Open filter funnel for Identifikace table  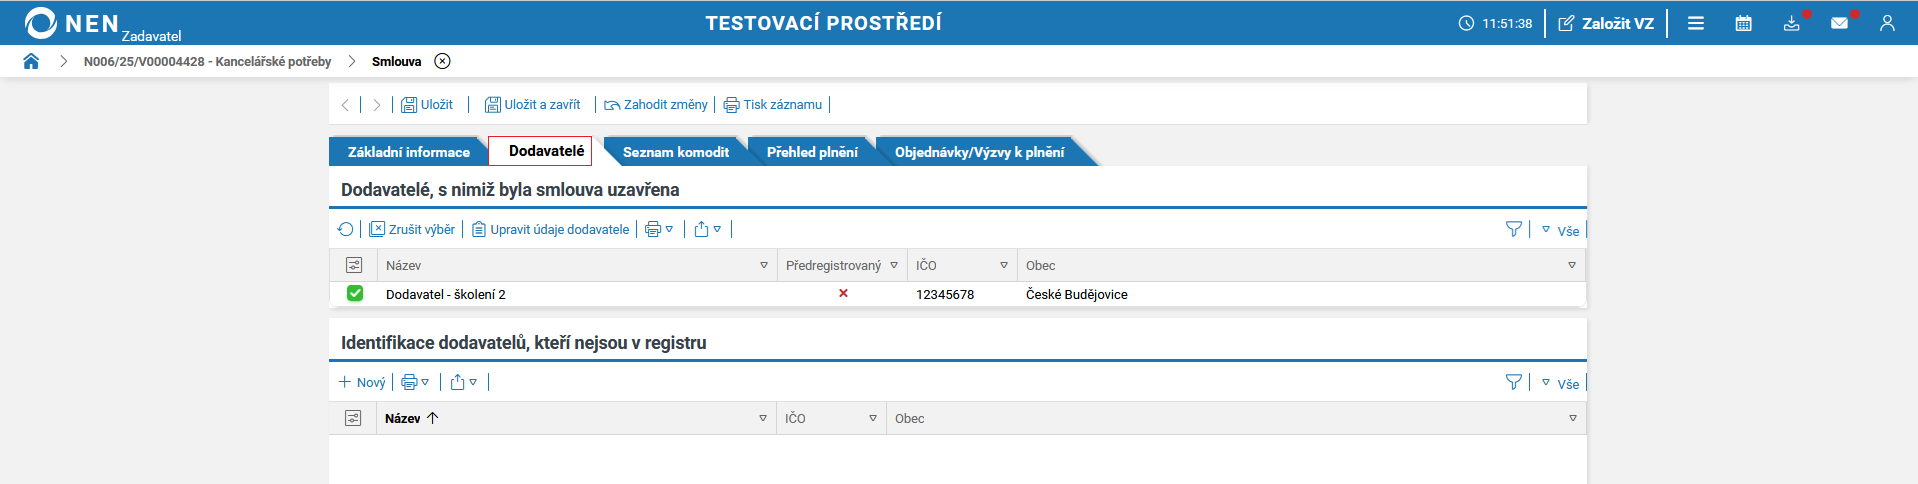tap(1514, 382)
